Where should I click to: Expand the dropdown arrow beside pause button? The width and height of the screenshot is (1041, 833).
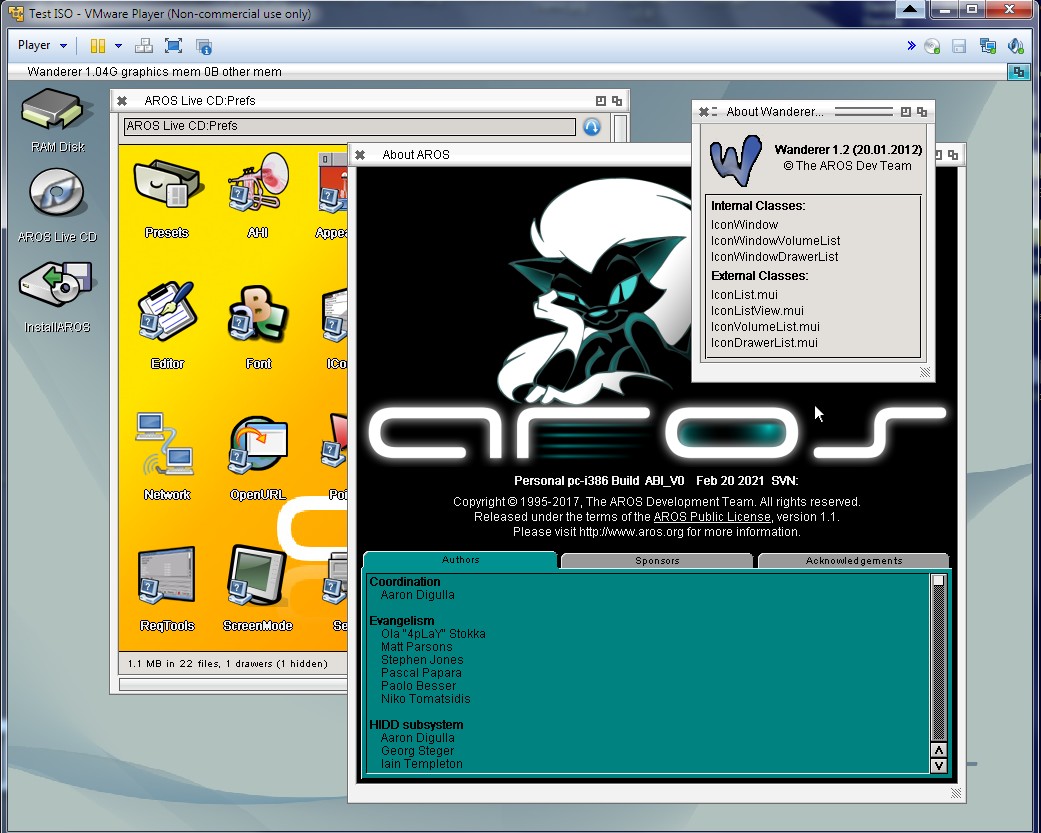118,46
